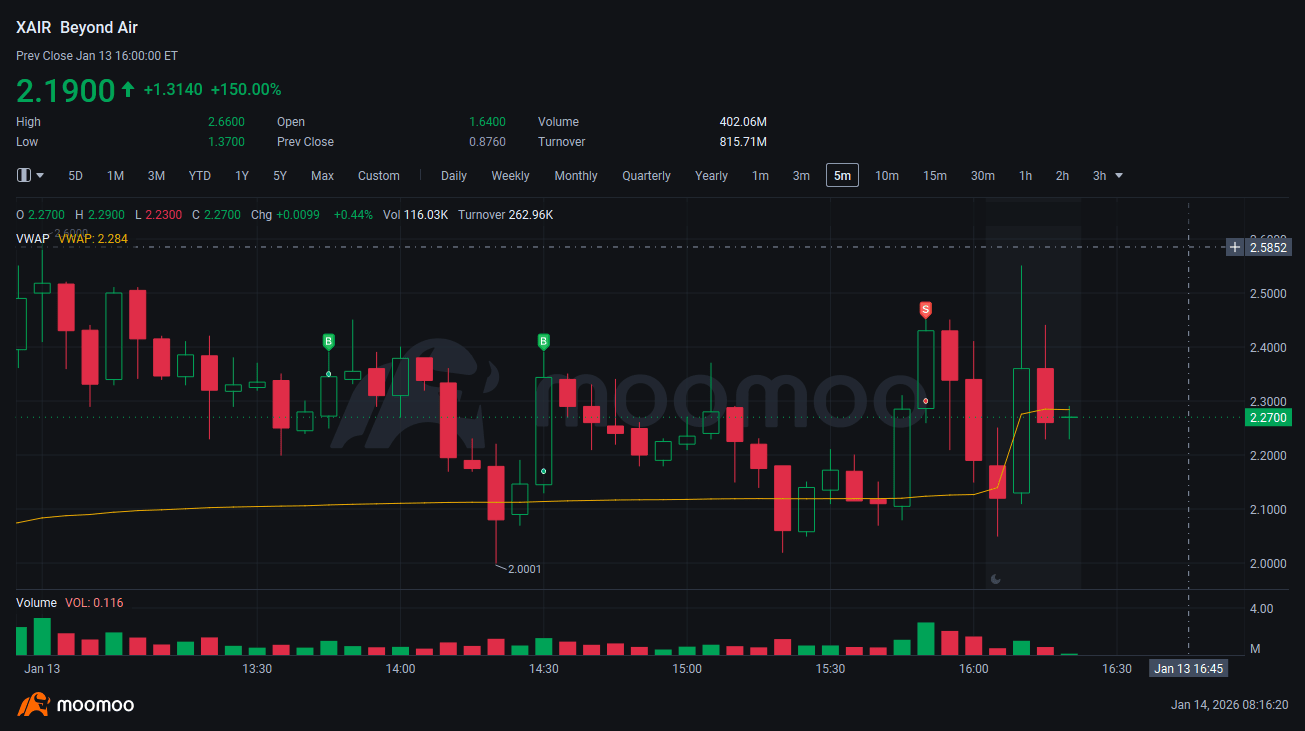This screenshot has height=731, width=1305.
Task: Switch to Daily candles
Action: click(454, 176)
